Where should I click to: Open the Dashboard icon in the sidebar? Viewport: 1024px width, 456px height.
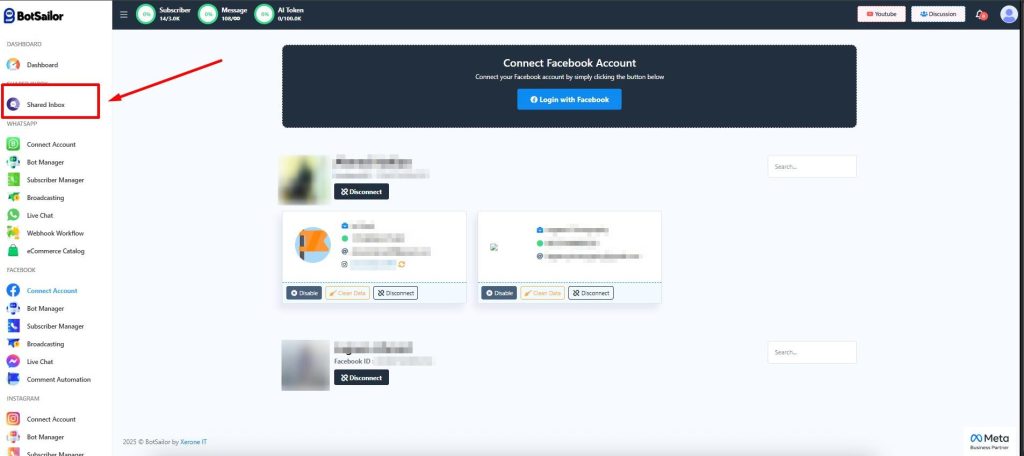click(x=13, y=65)
